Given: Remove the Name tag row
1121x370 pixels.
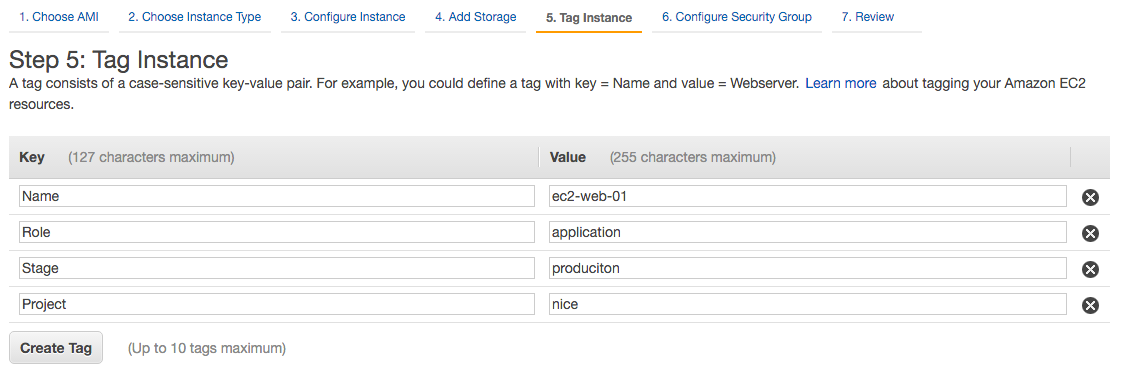Looking at the screenshot, I should (1090, 197).
